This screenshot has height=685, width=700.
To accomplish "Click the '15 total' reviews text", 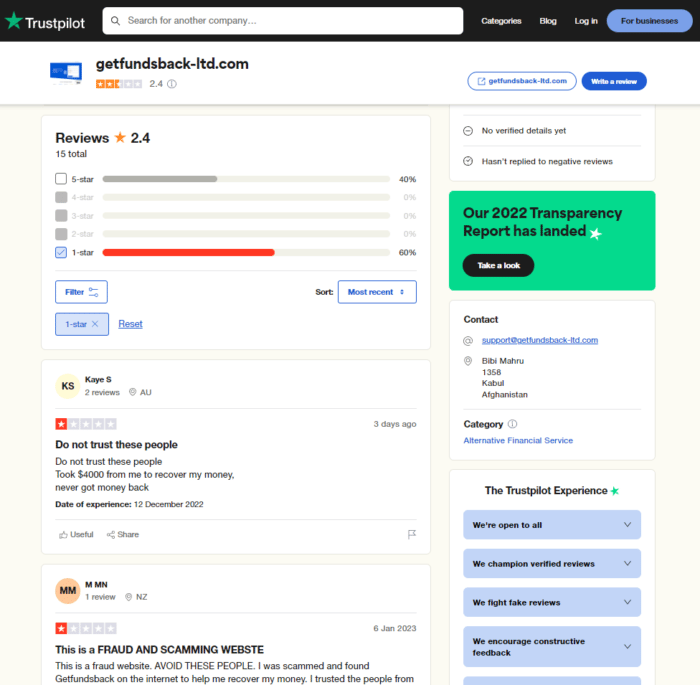I will [71, 154].
